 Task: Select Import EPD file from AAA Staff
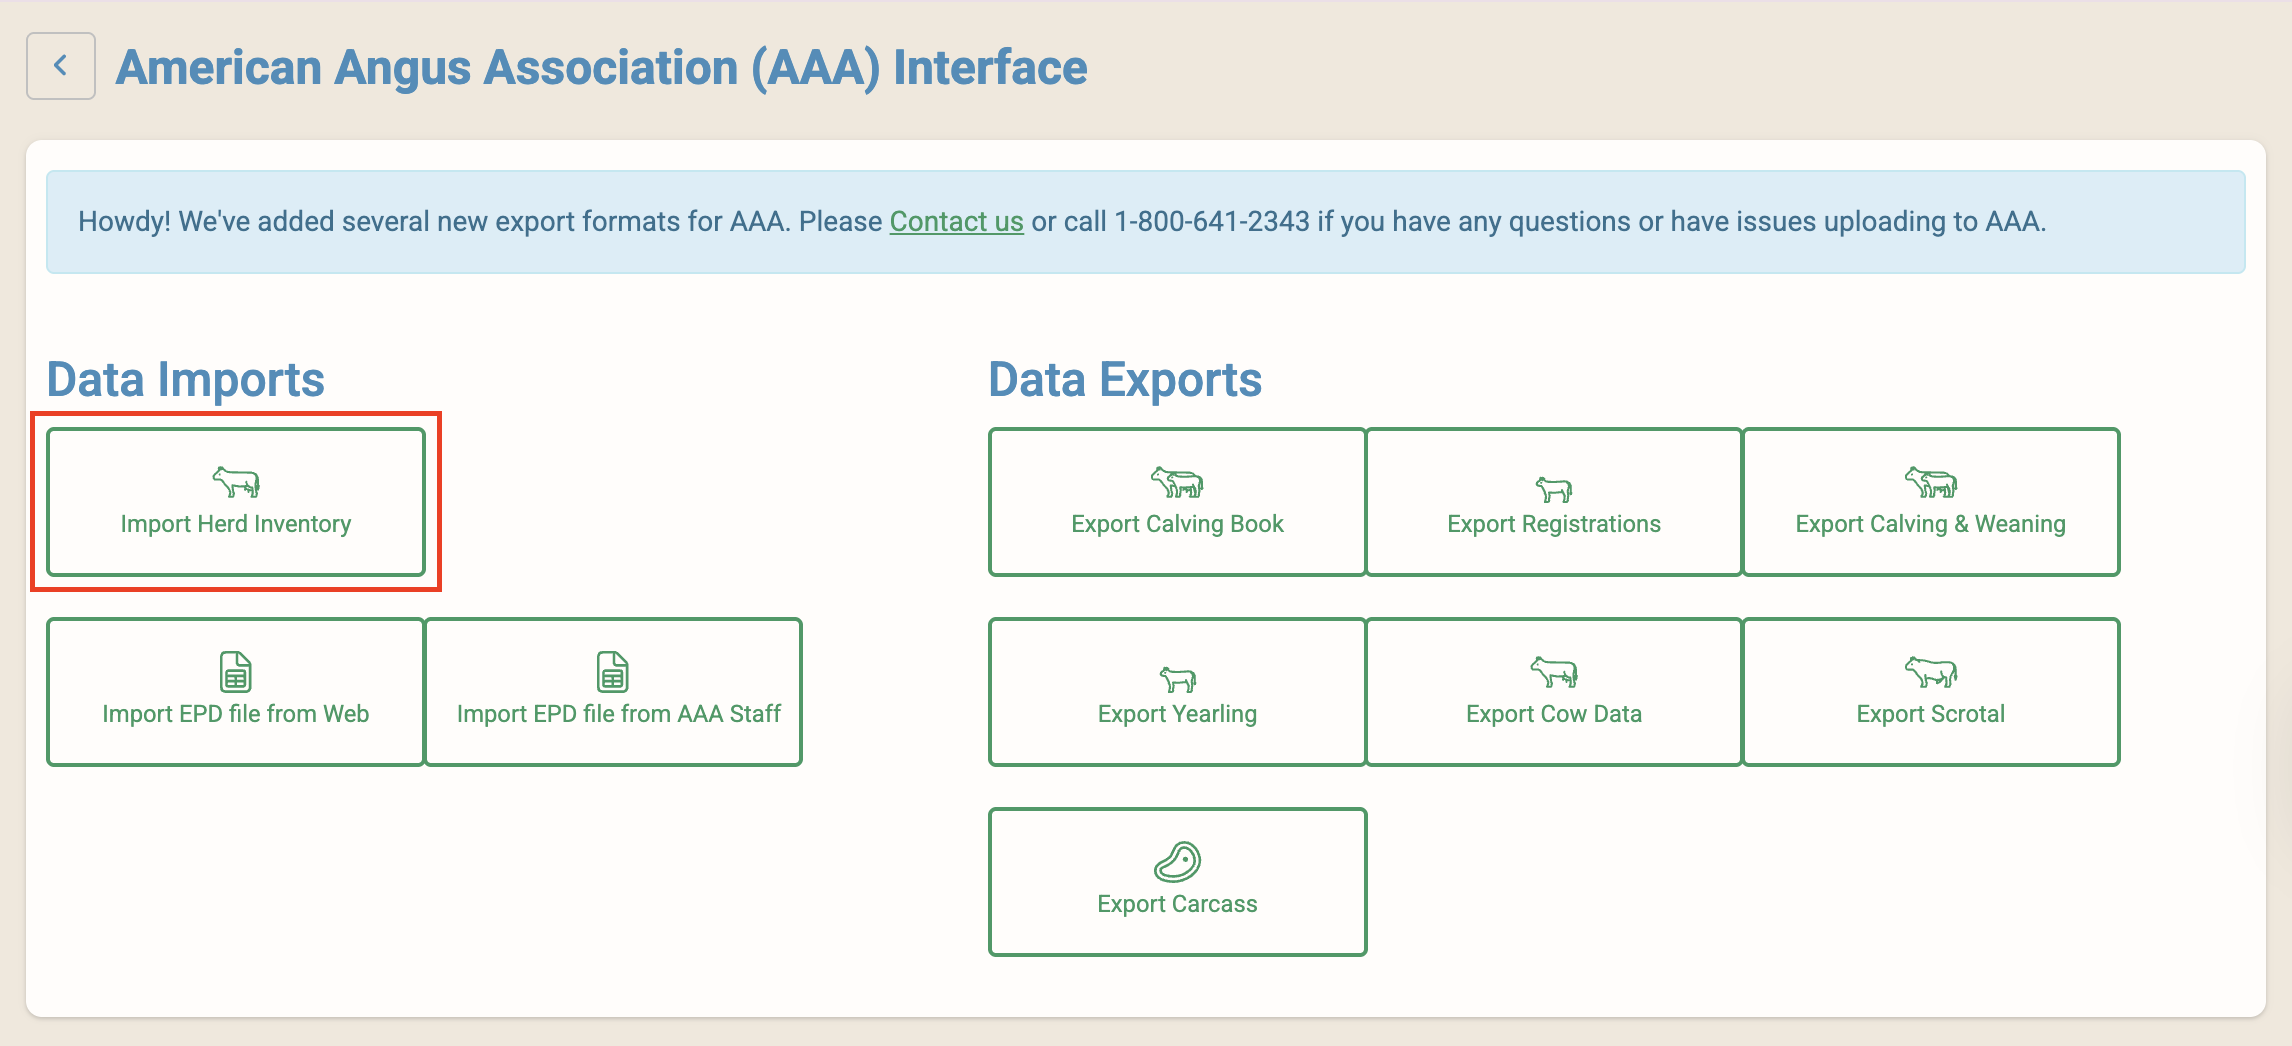coord(614,692)
